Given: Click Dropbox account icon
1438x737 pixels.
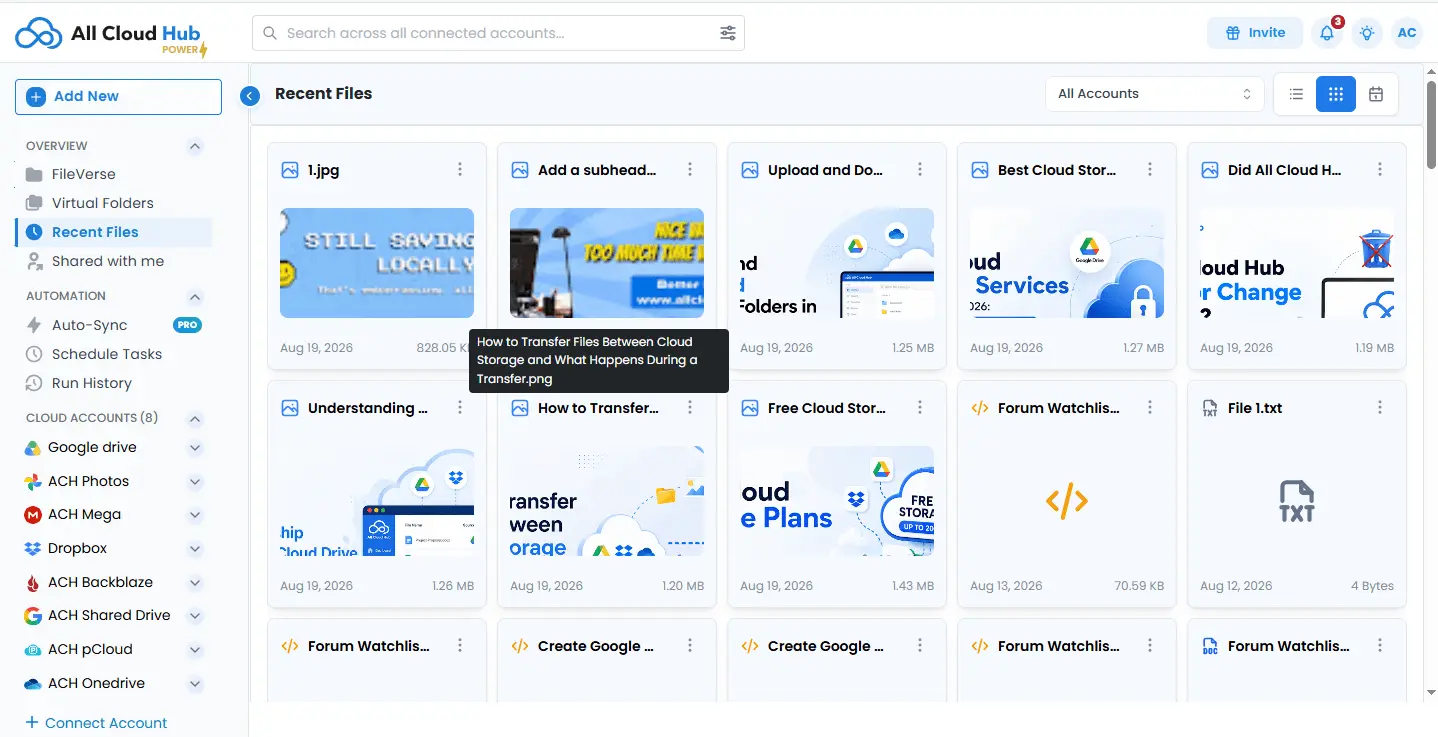Looking at the screenshot, I should point(33,549).
